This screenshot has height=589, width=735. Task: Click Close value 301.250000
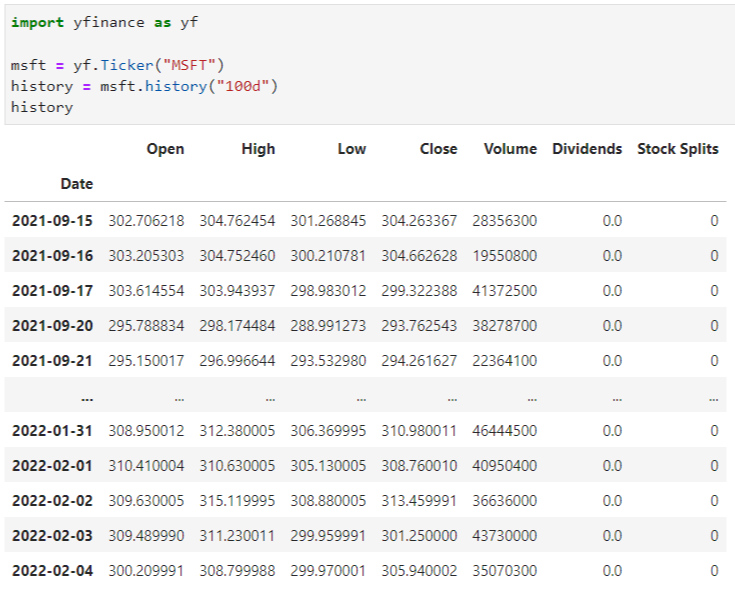tap(419, 536)
